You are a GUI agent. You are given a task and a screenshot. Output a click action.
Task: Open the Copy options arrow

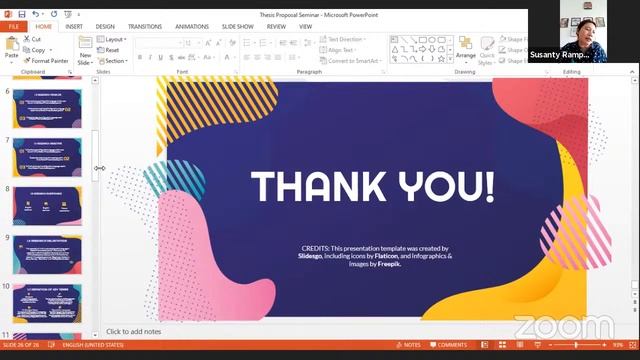[x=51, y=50]
